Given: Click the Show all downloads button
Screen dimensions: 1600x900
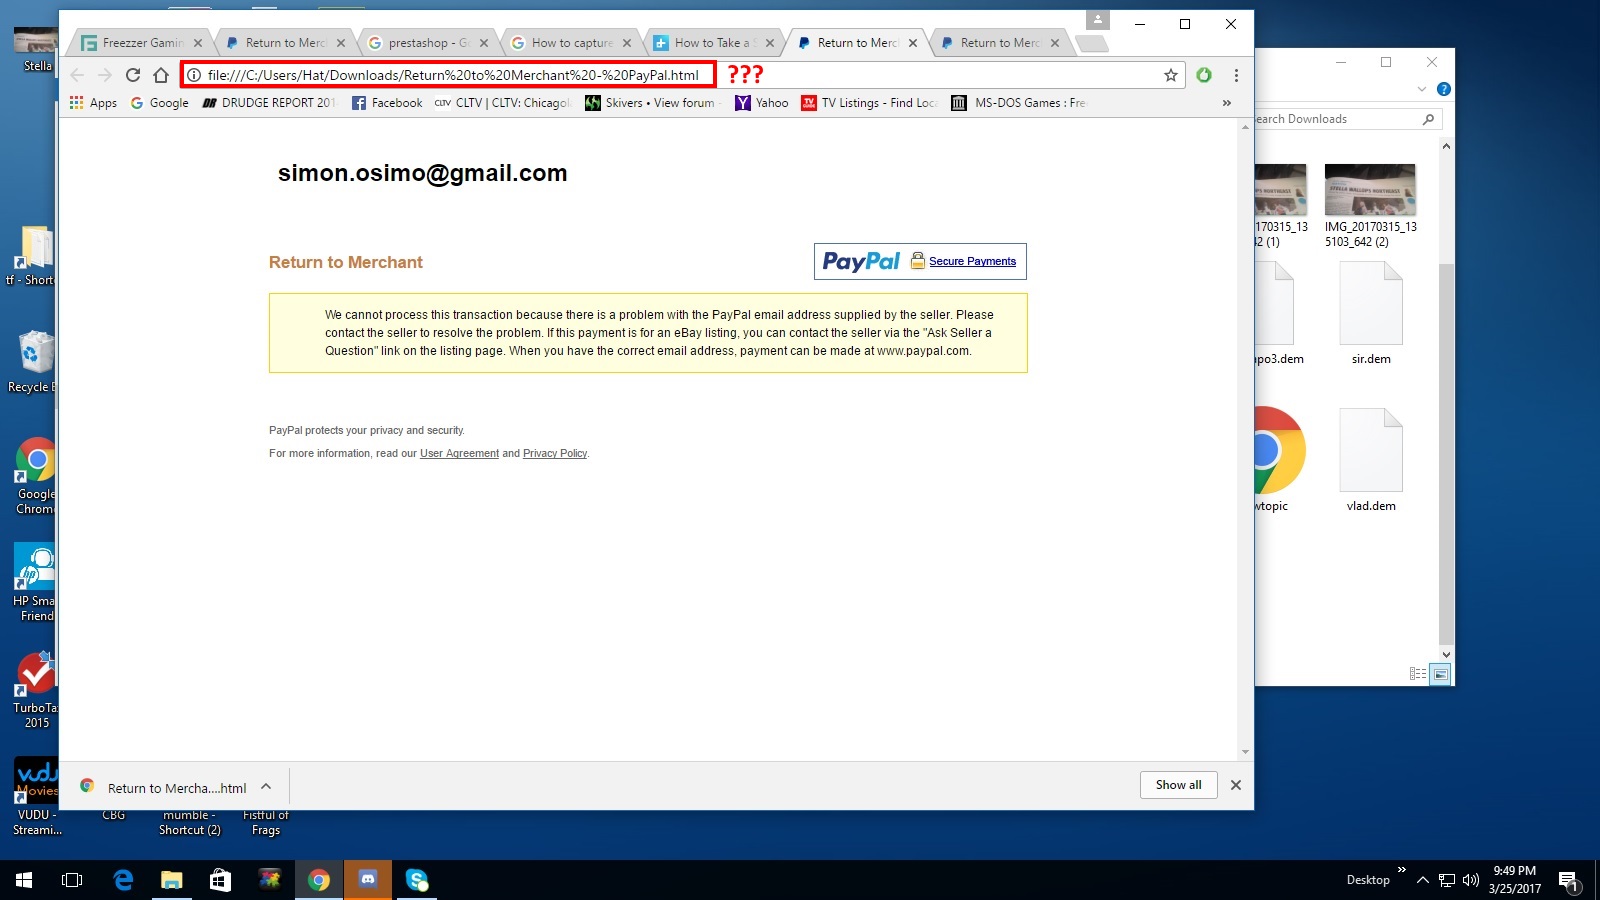Looking at the screenshot, I should coord(1178,785).
